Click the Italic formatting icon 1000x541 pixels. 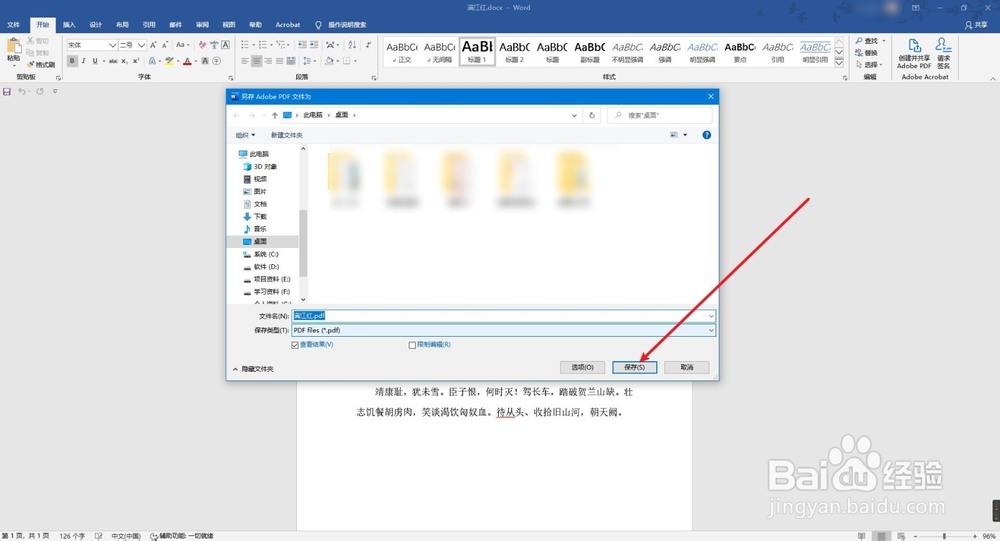[84, 61]
